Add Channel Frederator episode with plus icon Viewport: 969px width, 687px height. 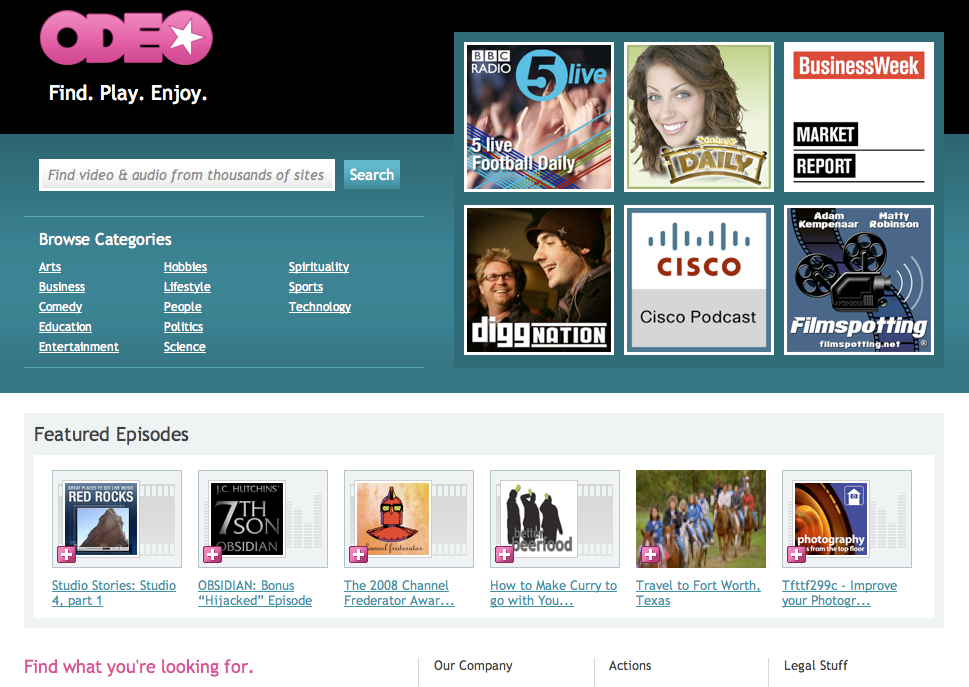358,554
